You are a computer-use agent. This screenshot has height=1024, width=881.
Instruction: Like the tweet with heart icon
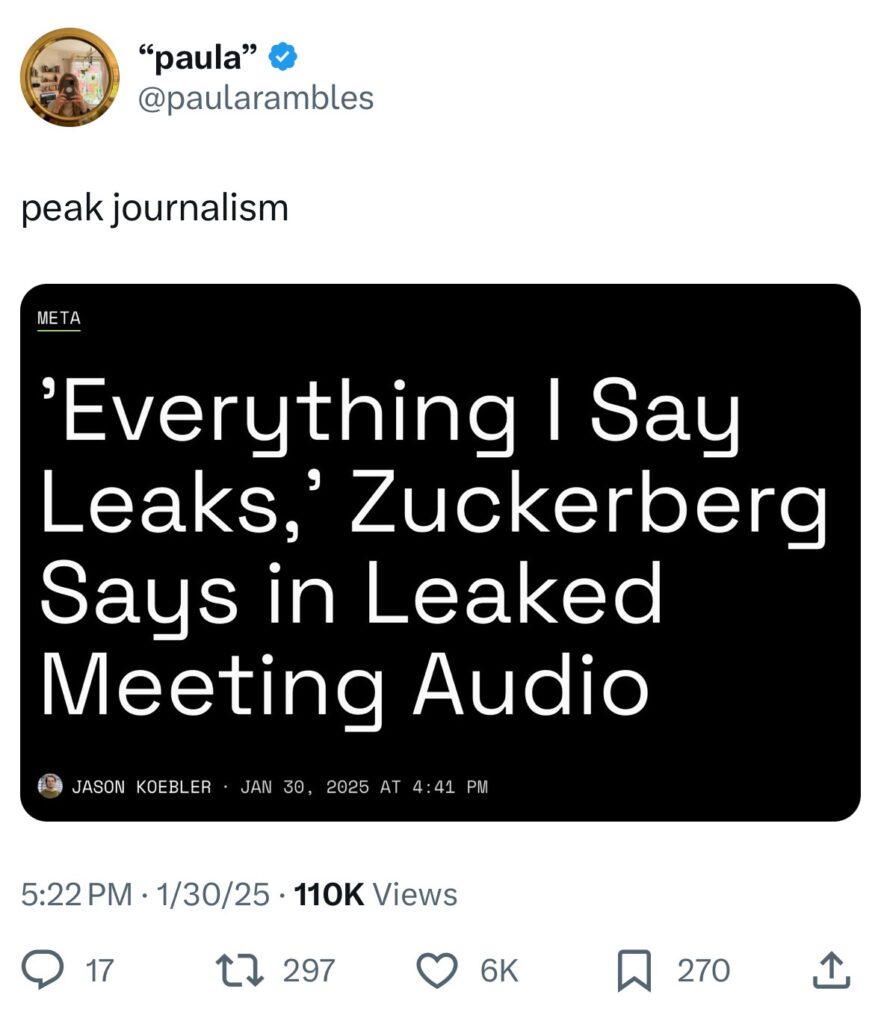[437, 969]
